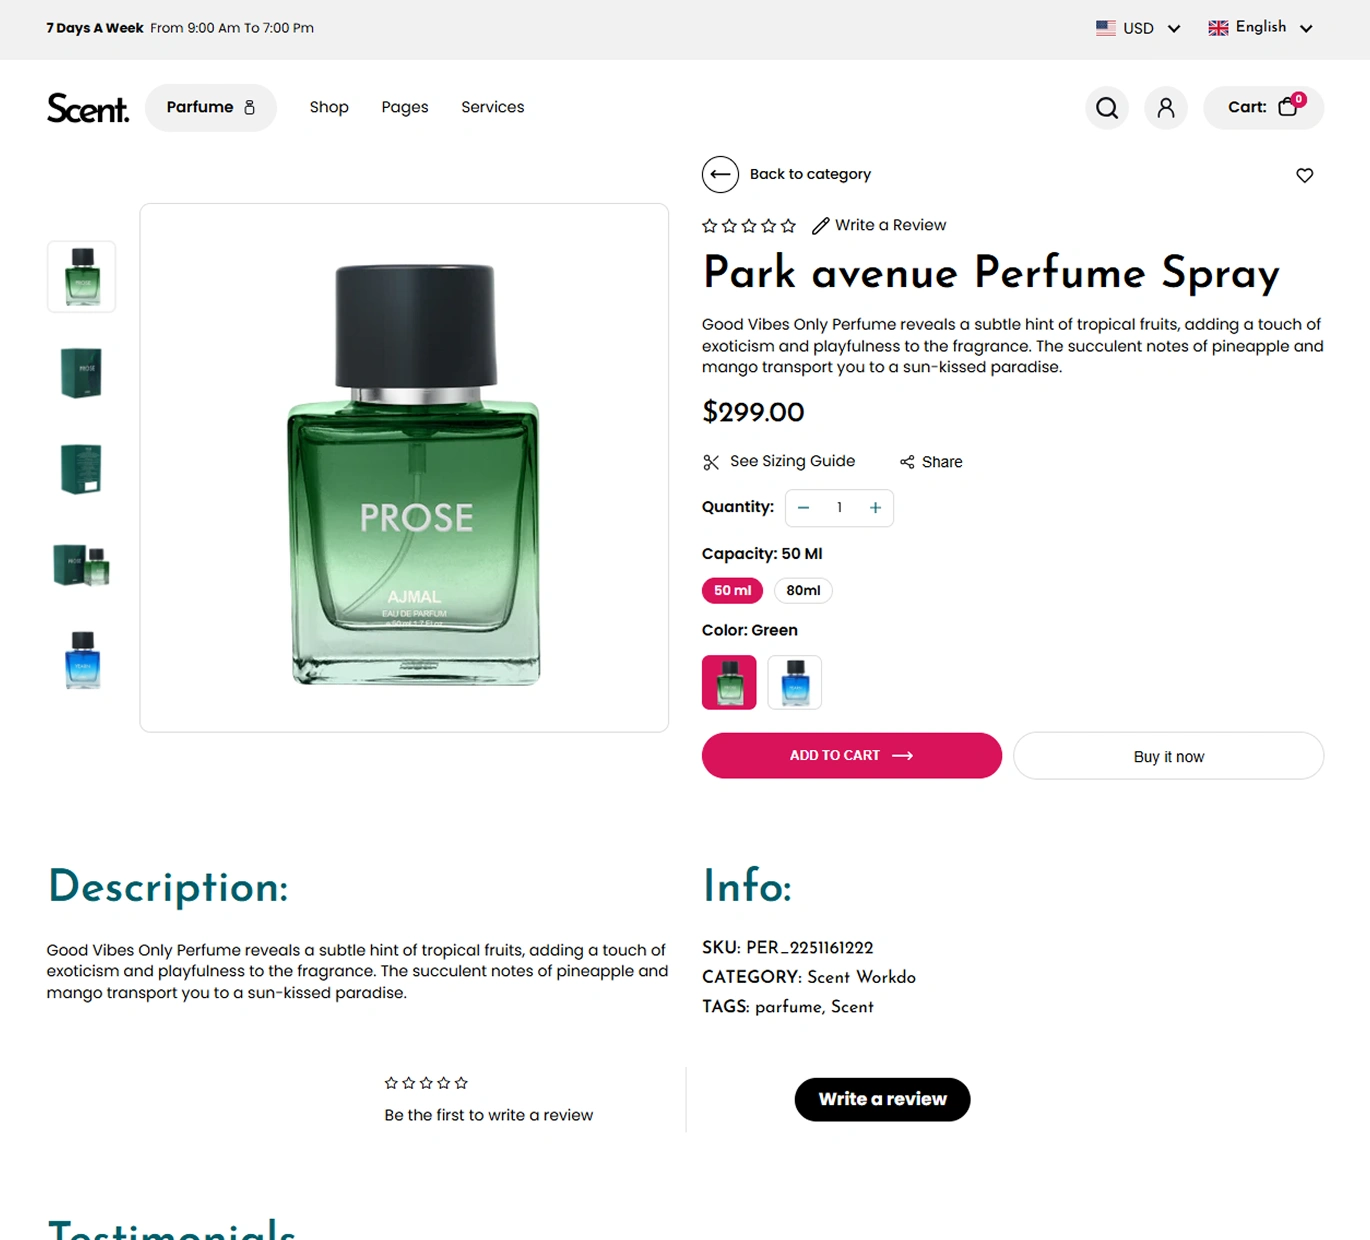Expand the English language dropdown

tap(1260, 28)
